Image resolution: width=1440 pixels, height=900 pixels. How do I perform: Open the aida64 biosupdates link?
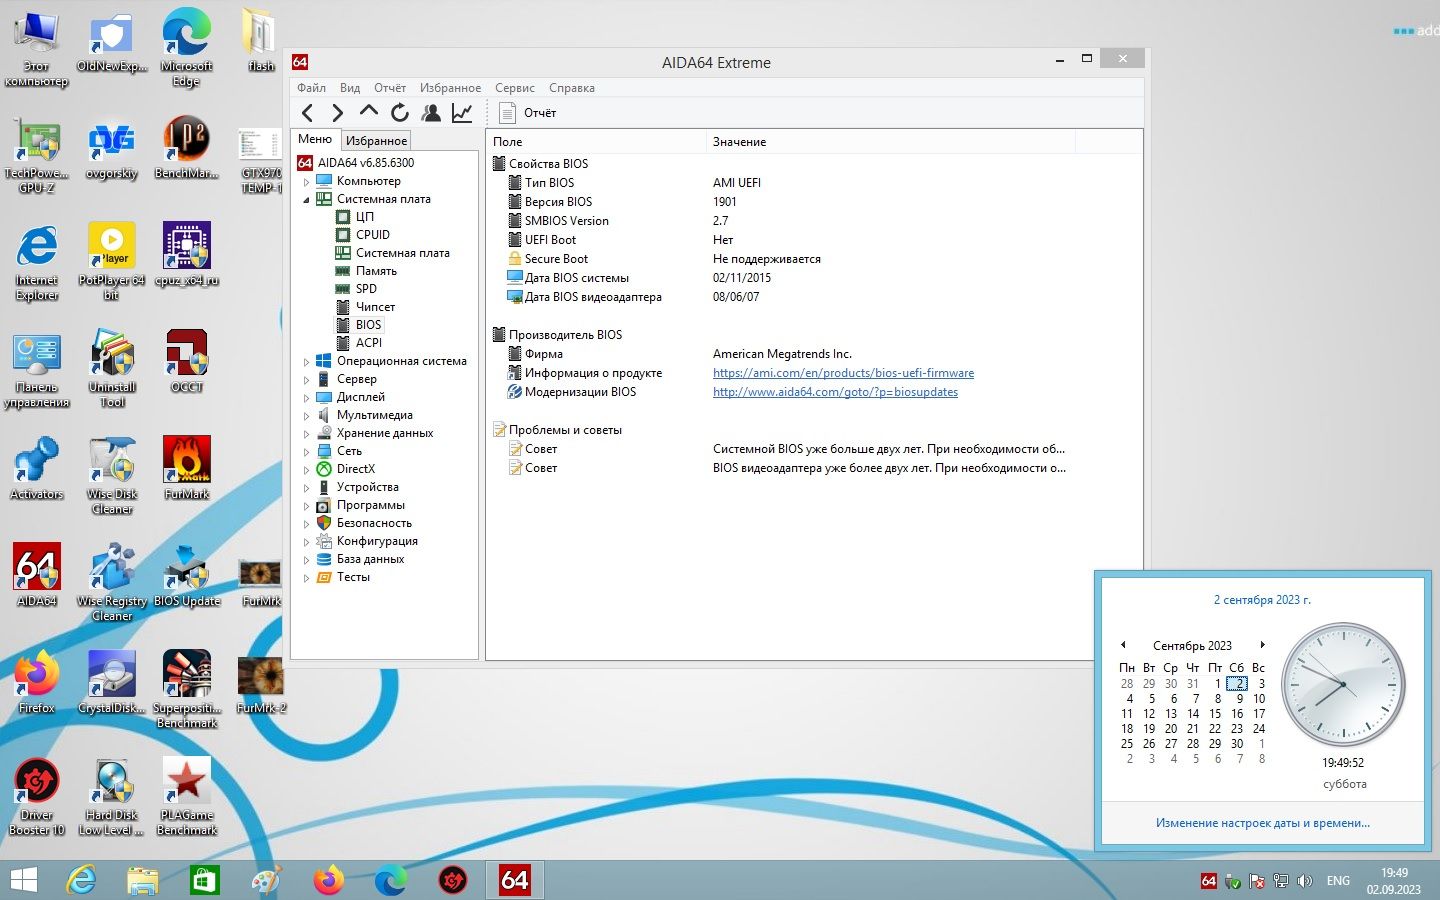pyautogui.click(x=835, y=392)
